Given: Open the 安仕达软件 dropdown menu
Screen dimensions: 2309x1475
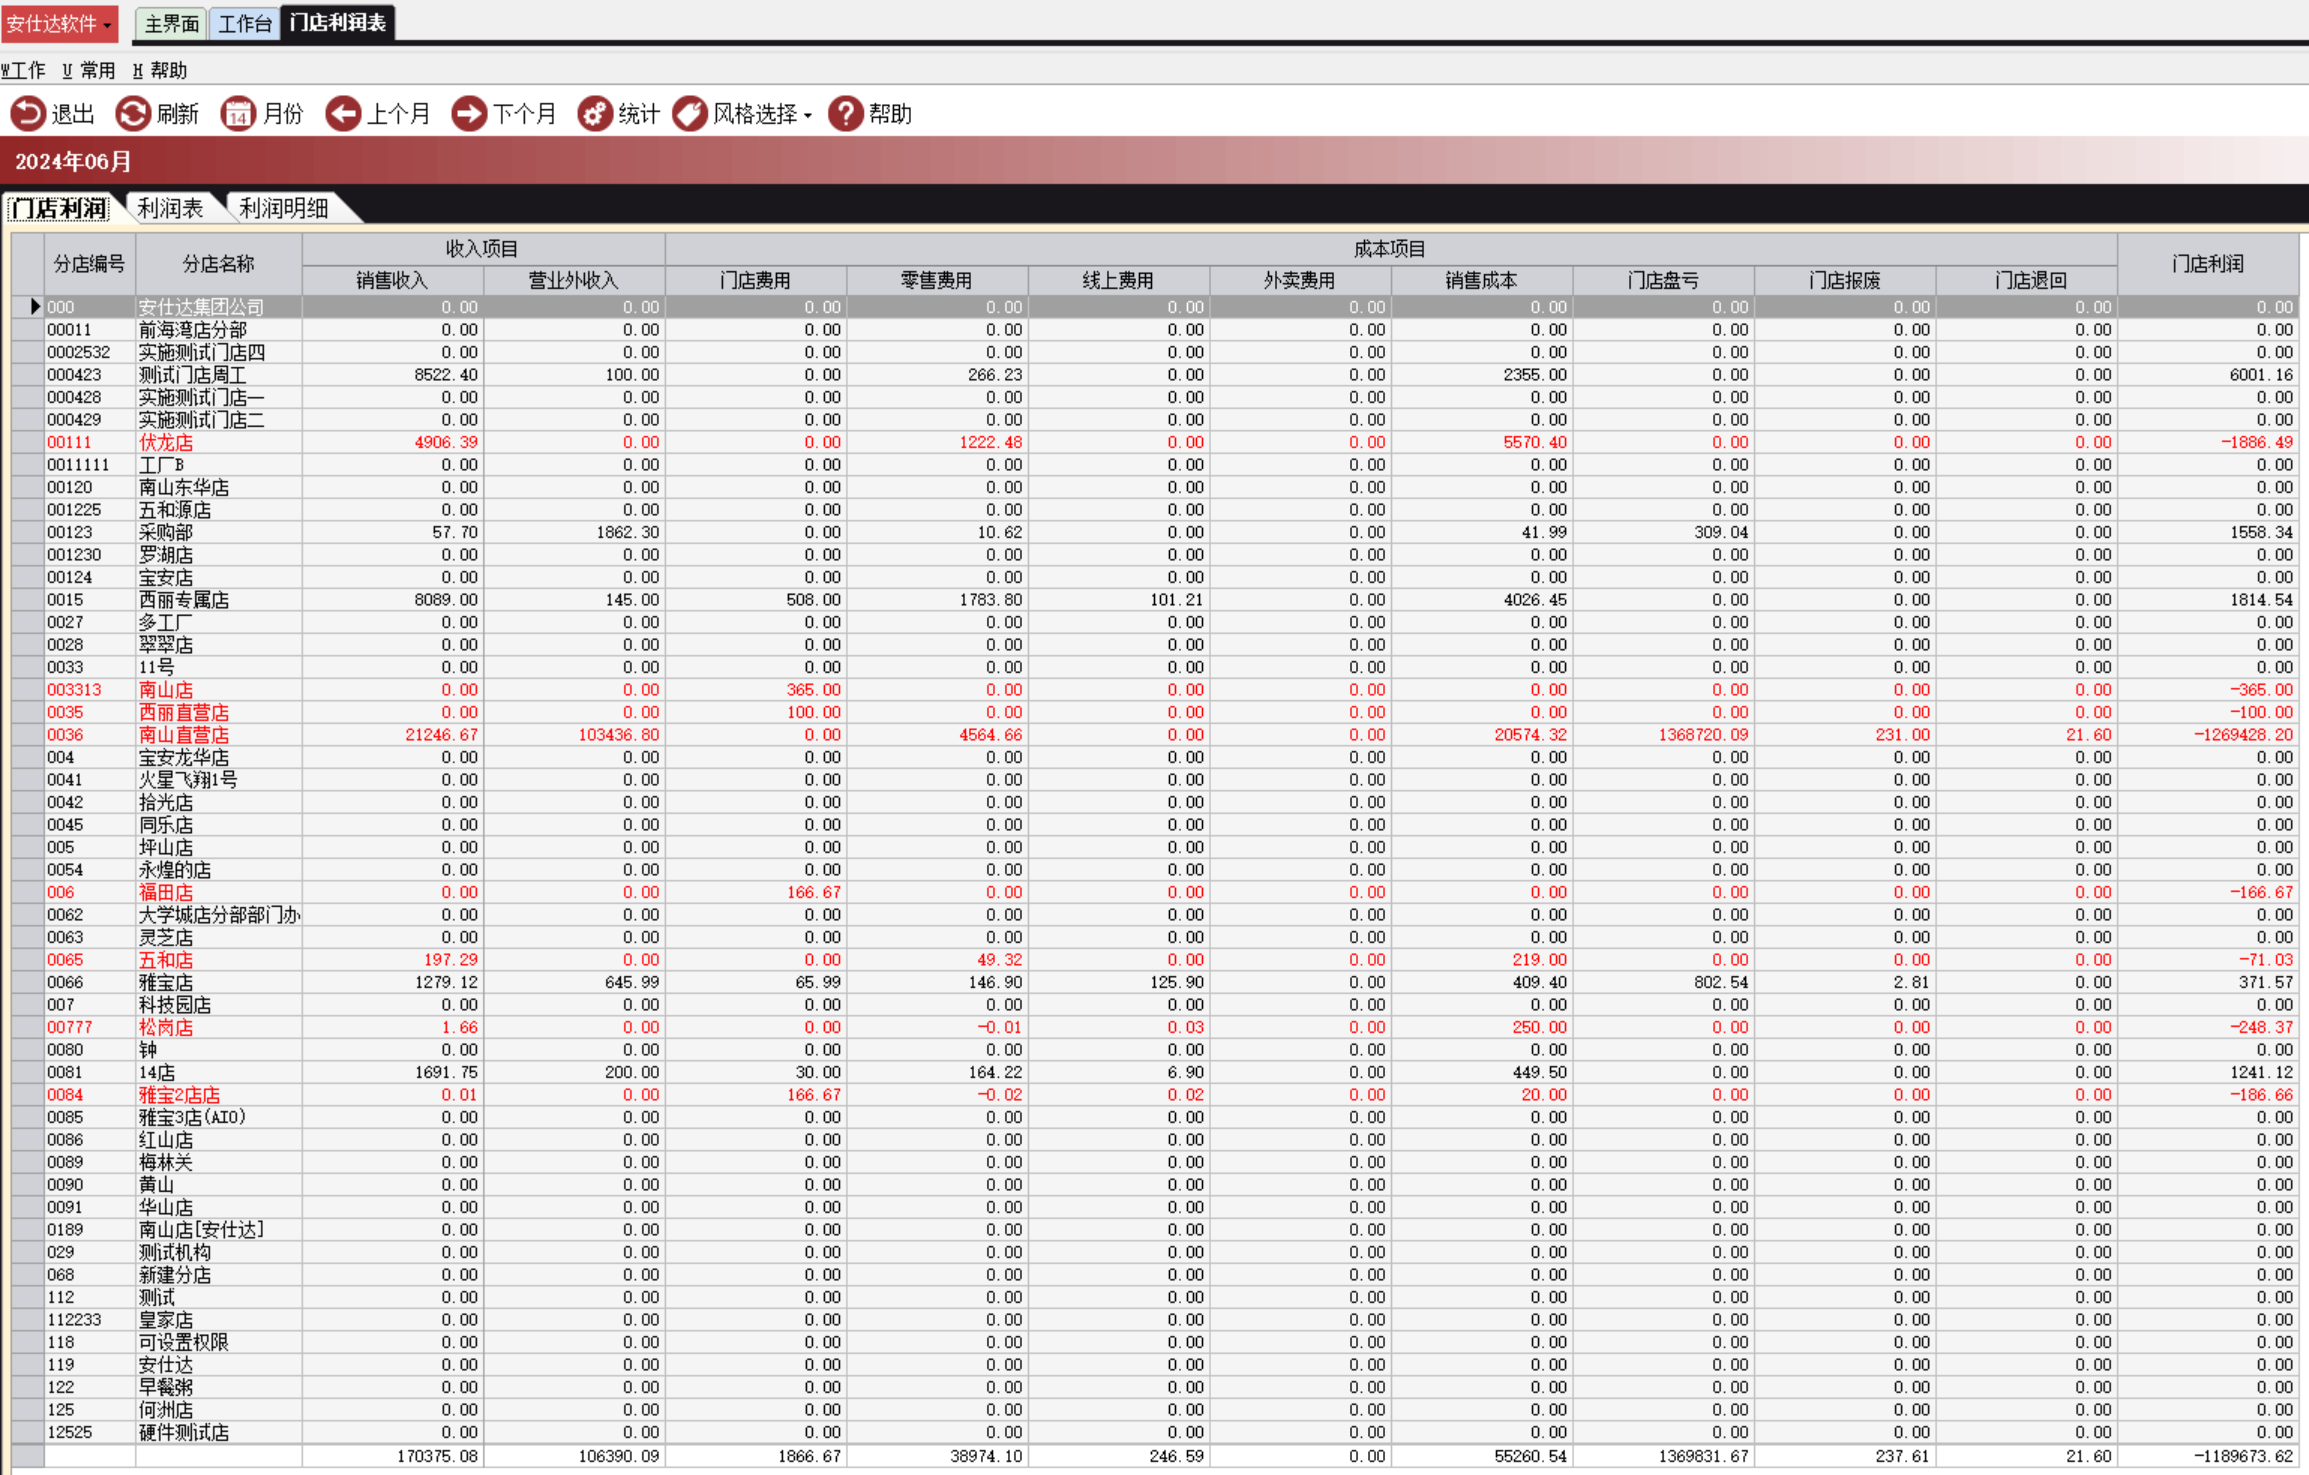Looking at the screenshot, I should pos(59,24).
